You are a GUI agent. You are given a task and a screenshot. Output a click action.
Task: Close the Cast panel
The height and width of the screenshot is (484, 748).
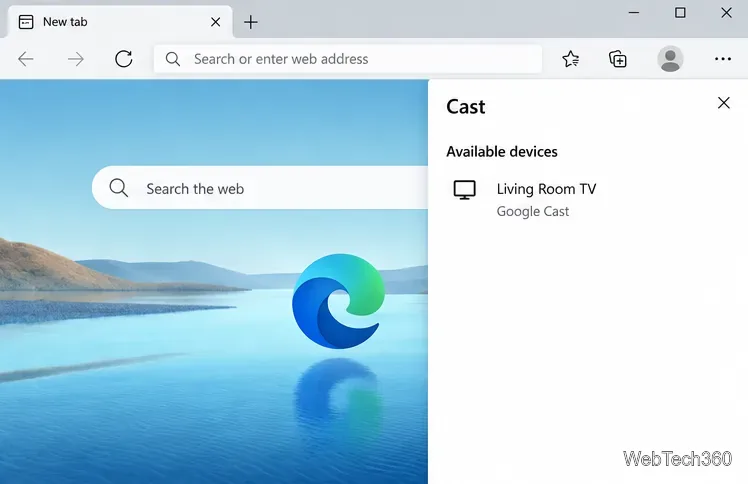[x=724, y=103]
